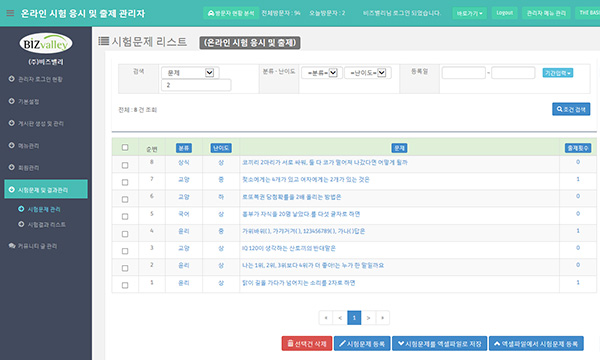This screenshot has height=360, width=600.
Task: Go to first page pagination arrow
Action: 326,318
